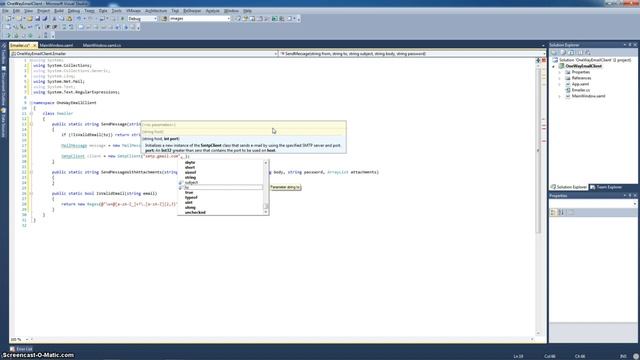Click the Properties icon in Solution Explorer toolbar

[x=554, y=53]
